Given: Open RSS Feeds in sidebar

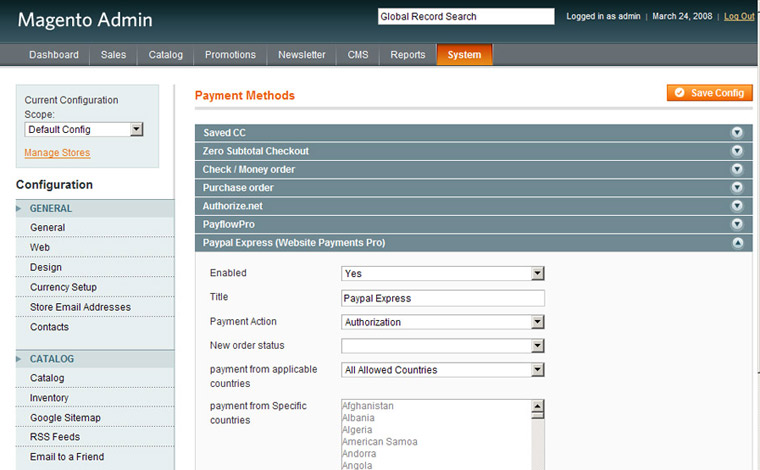Looking at the screenshot, I should 55,437.
